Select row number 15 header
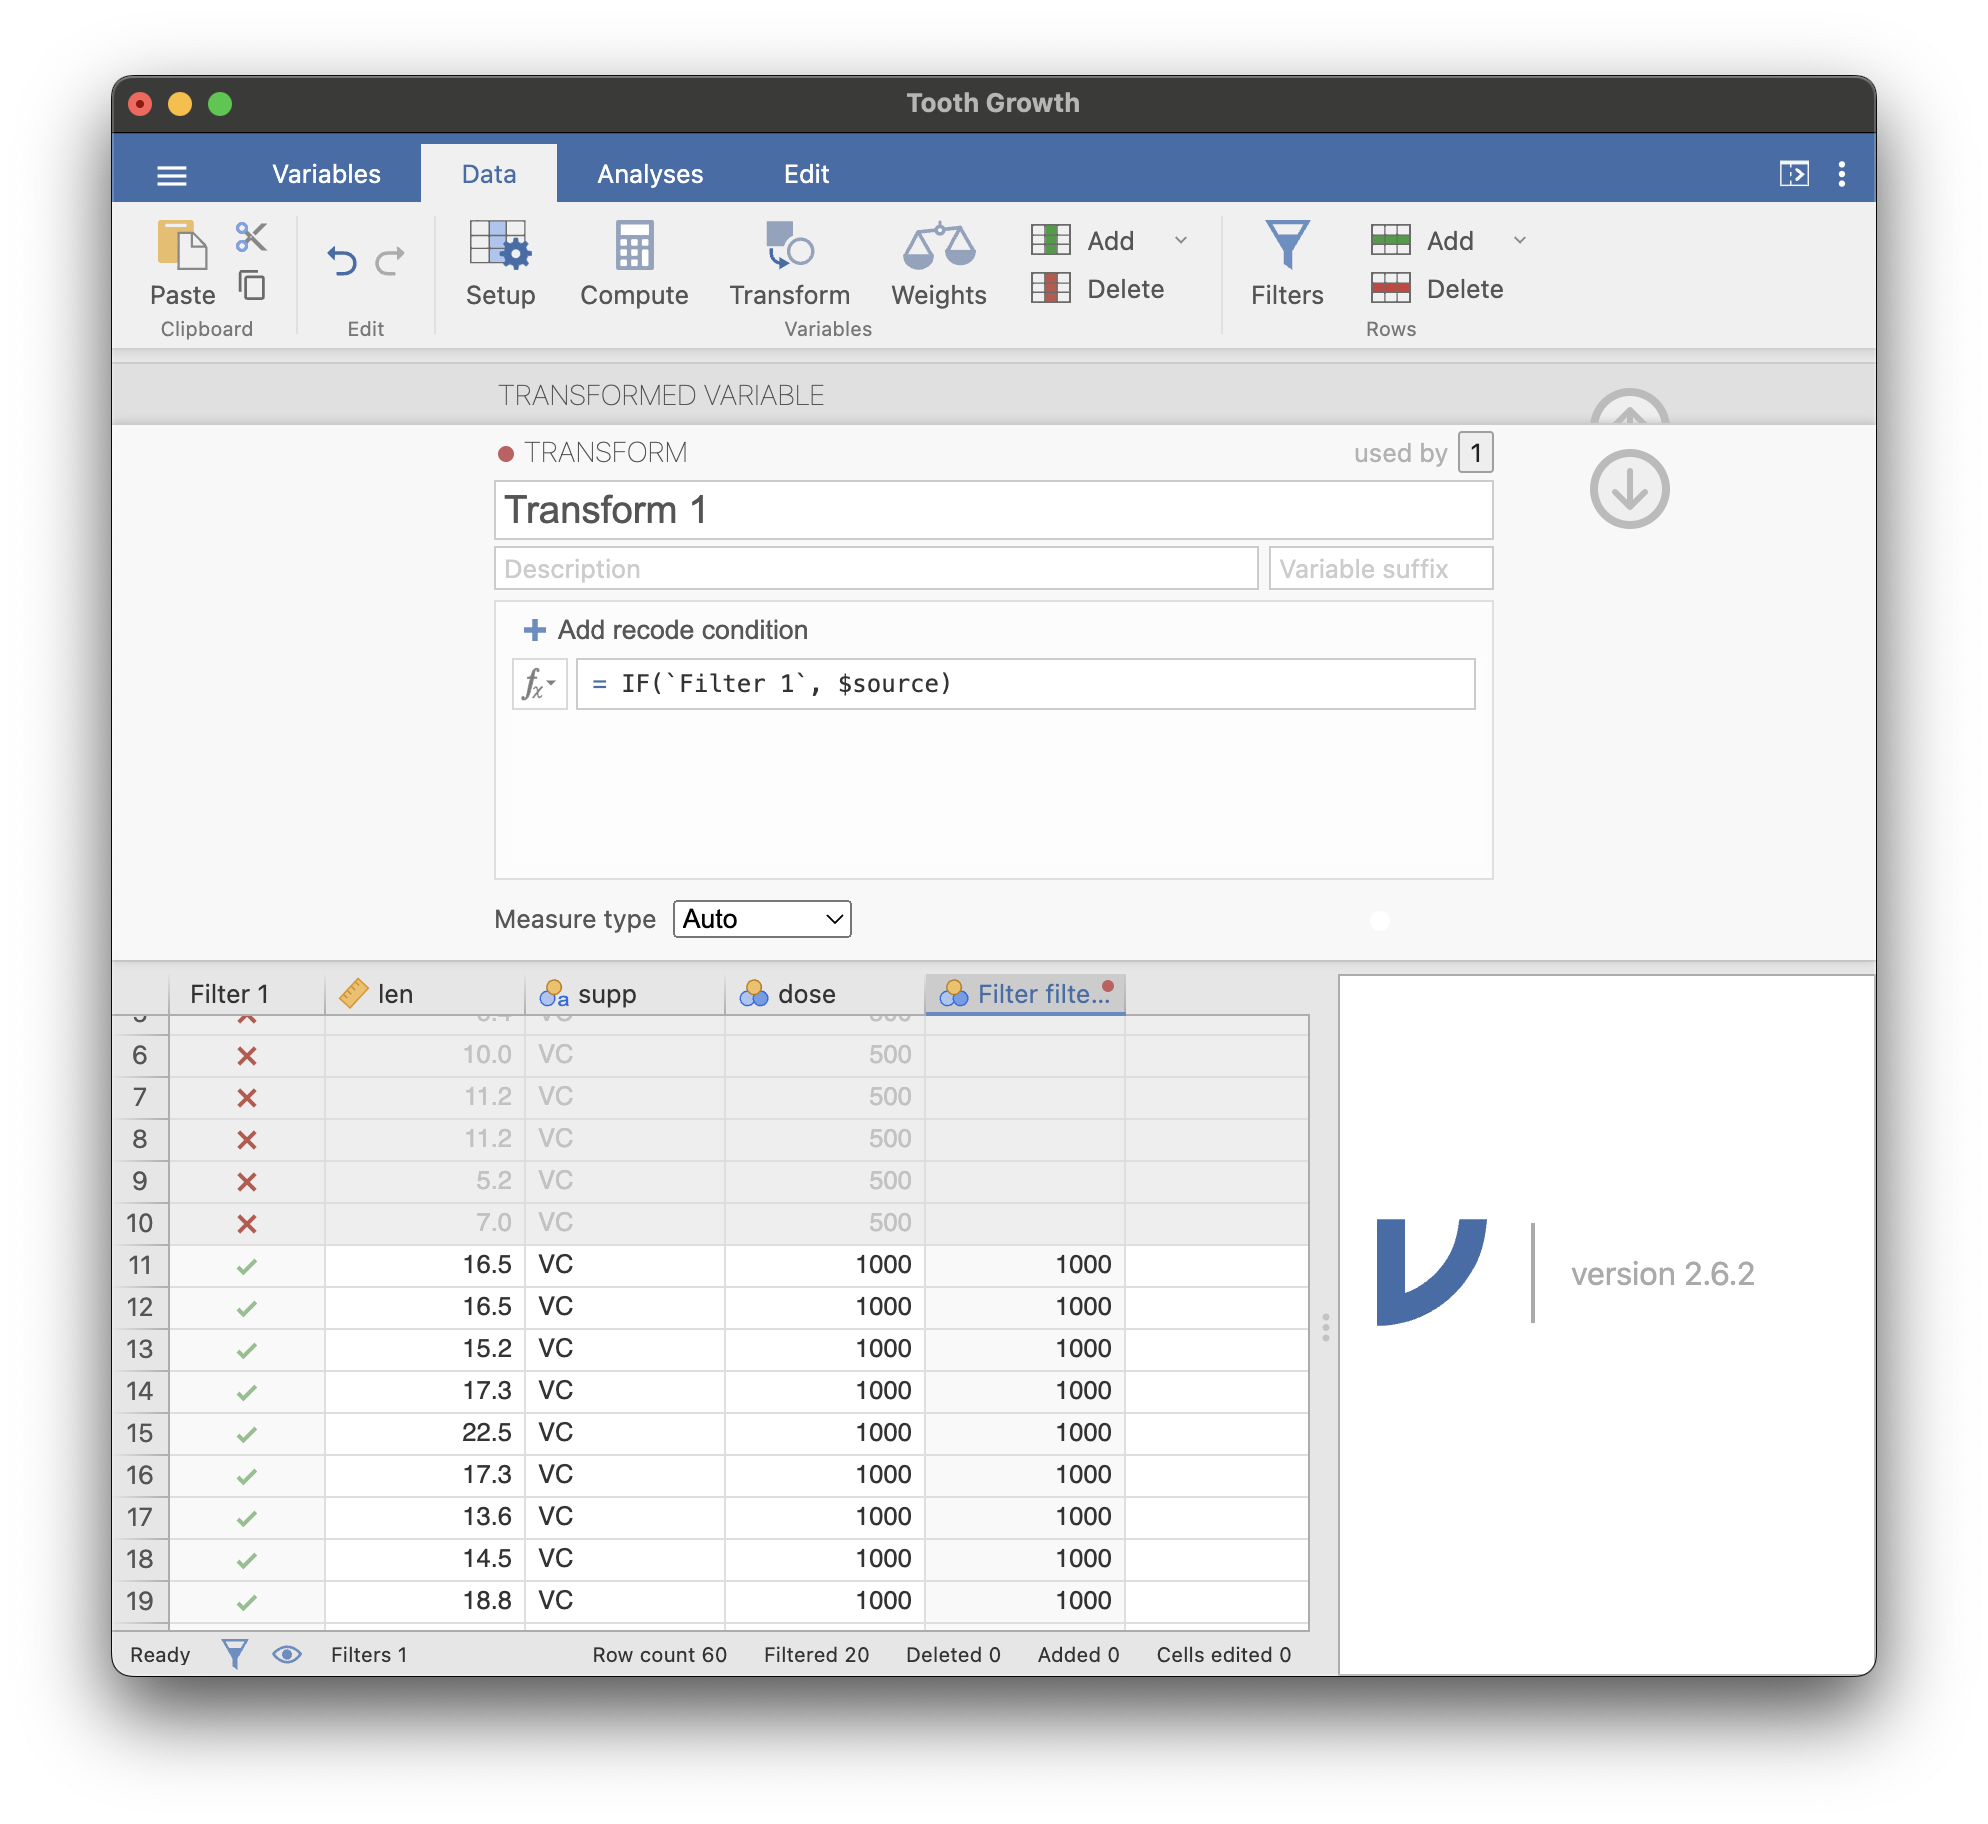The width and height of the screenshot is (1988, 1824). click(140, 1433)
